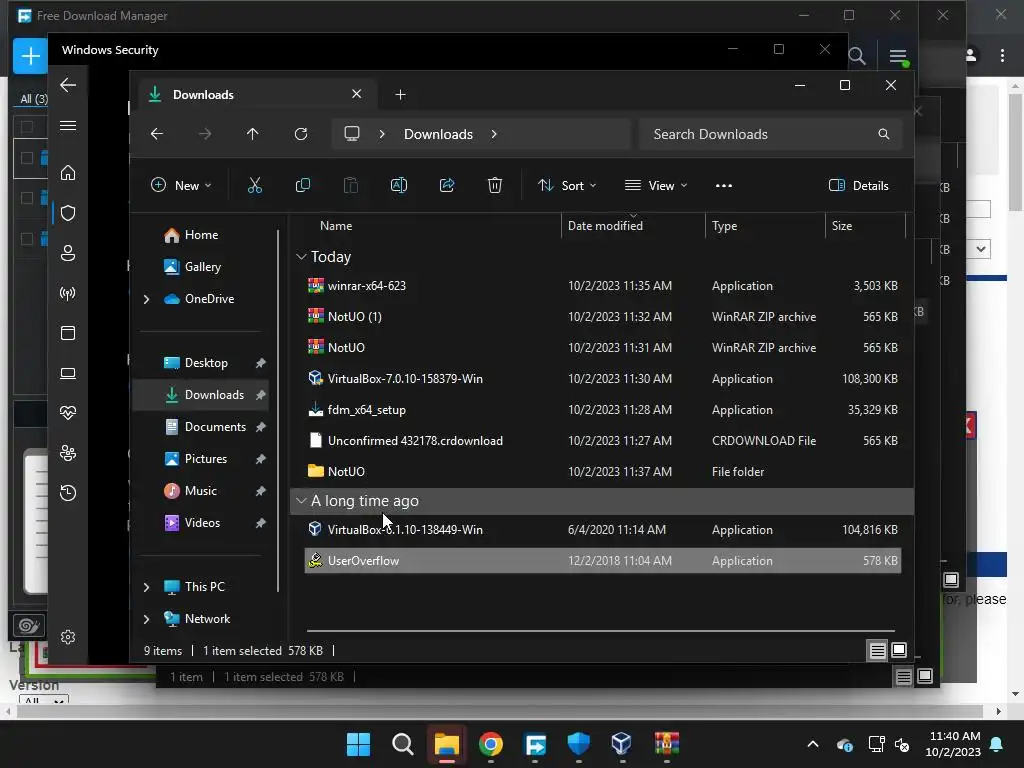Expand the Downloads breadcrumb chevron
The image size is (1024, 768).
[x=494, y=134]
